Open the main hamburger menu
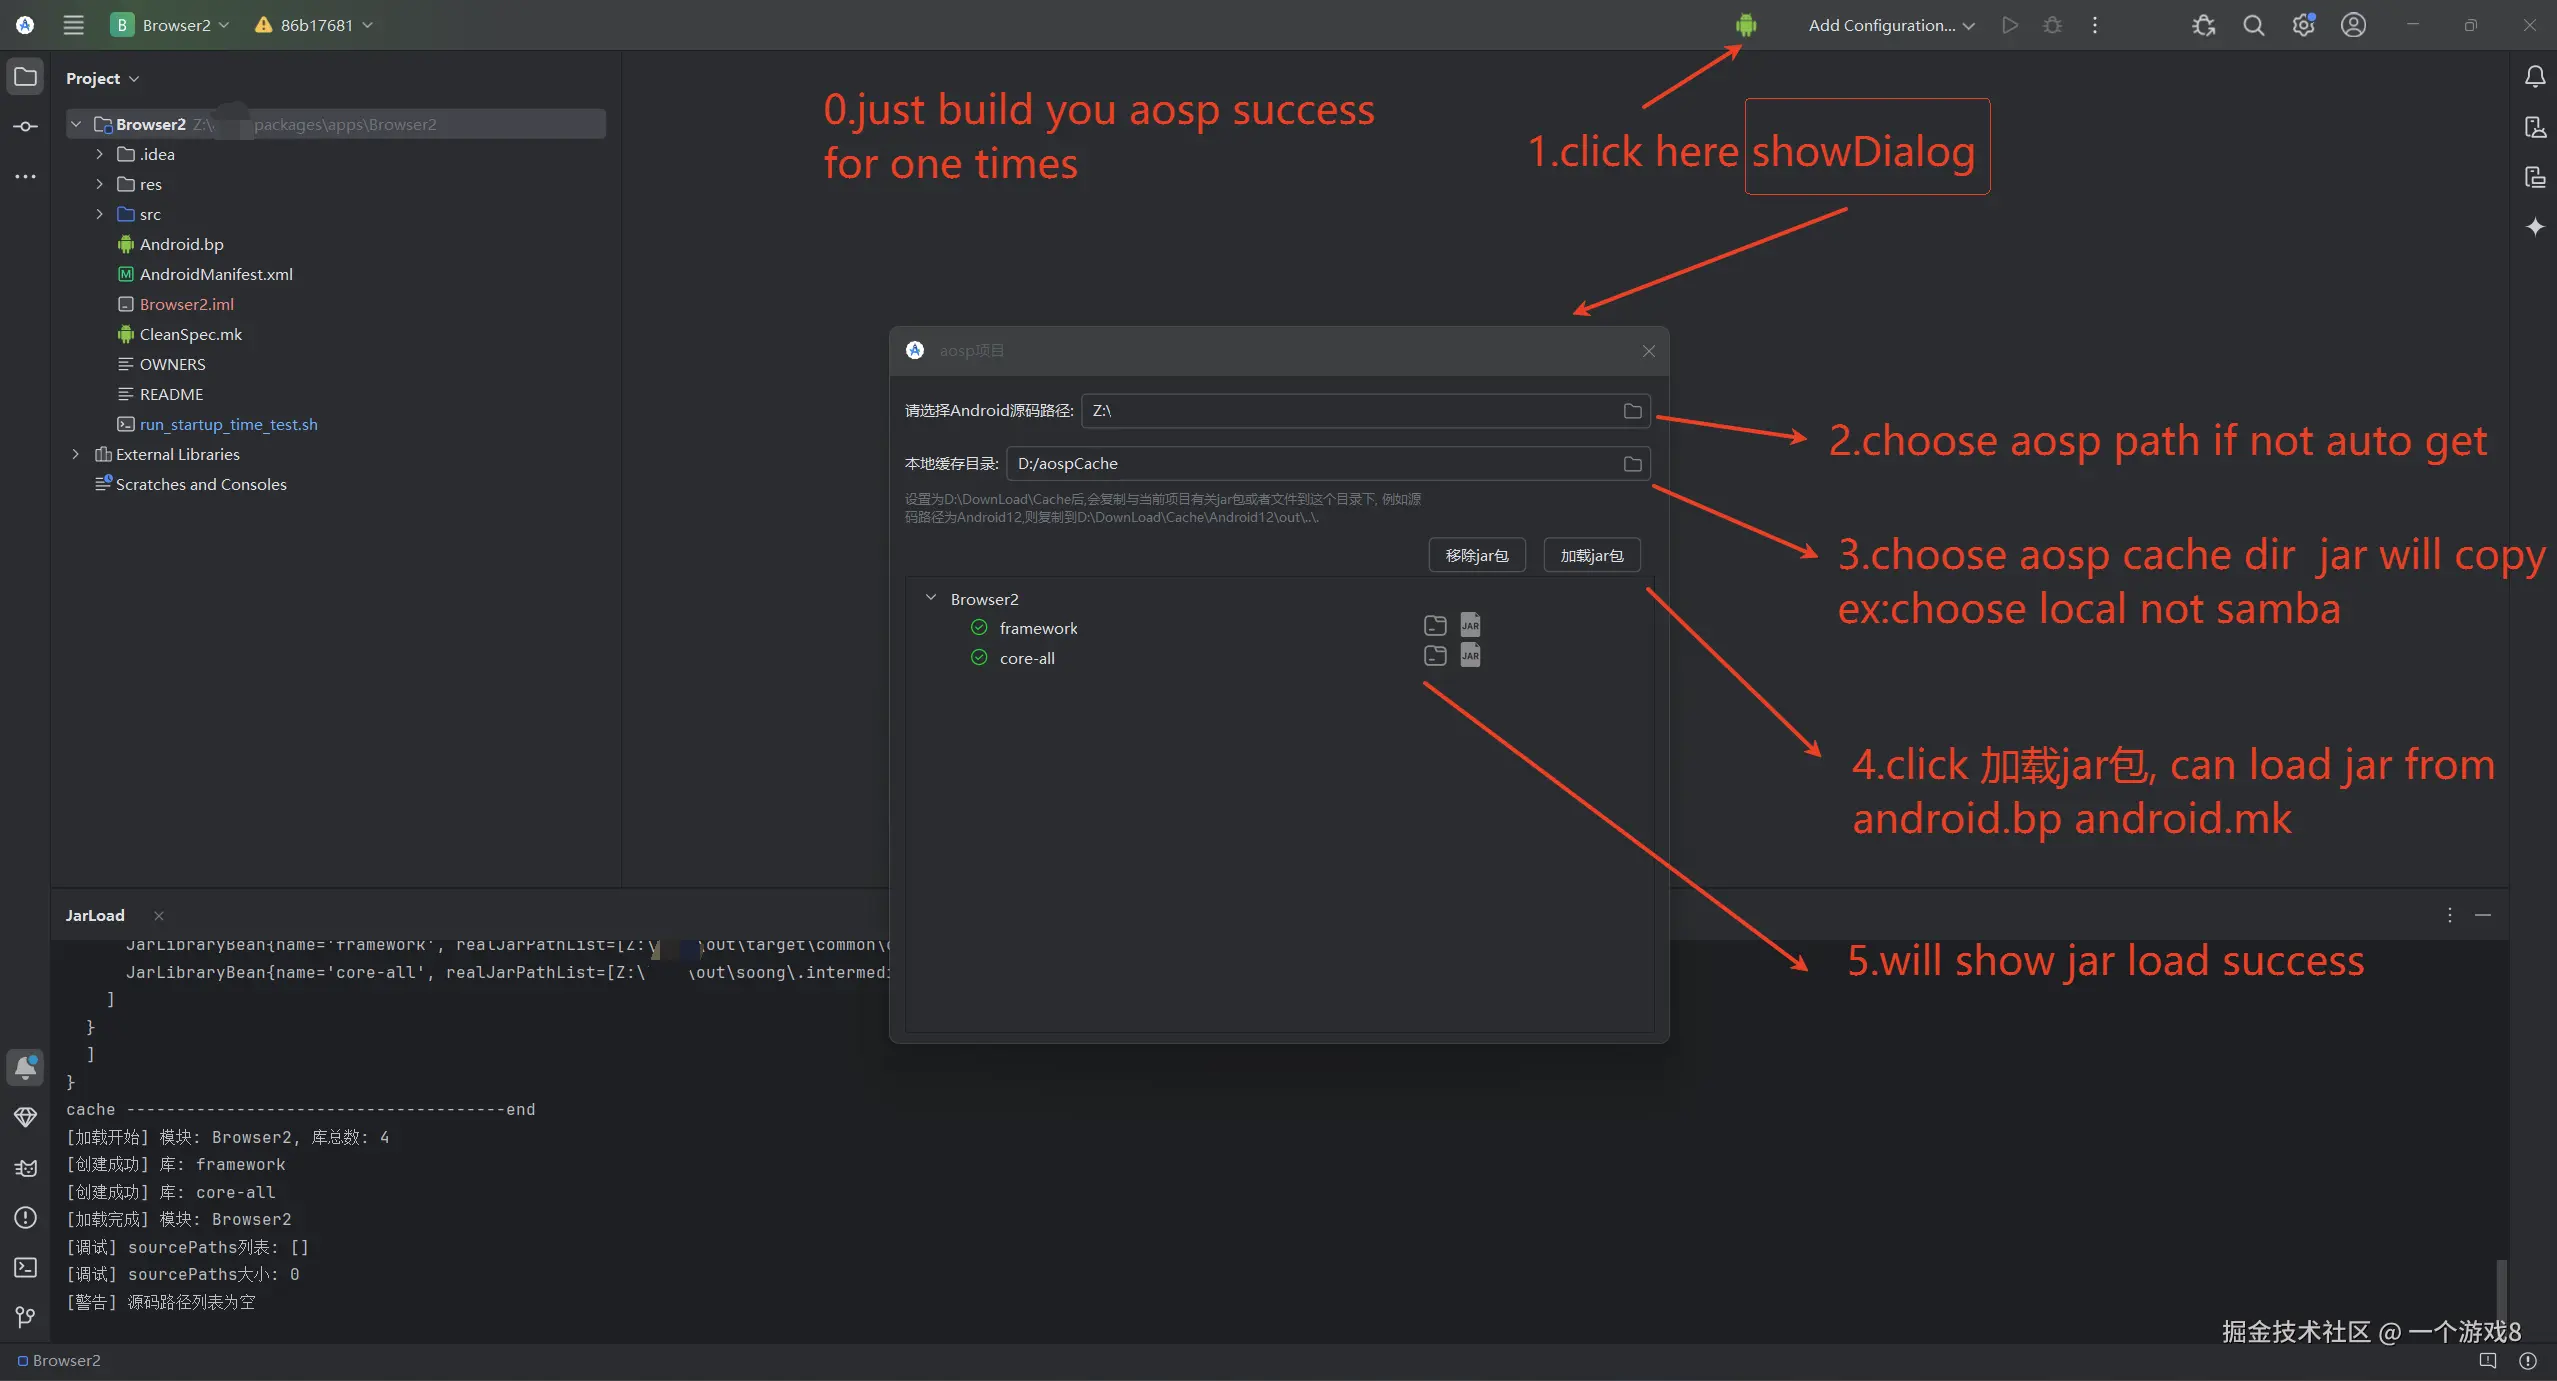This screenshot has height=1381, width=2557. click(x=73, y=25)
